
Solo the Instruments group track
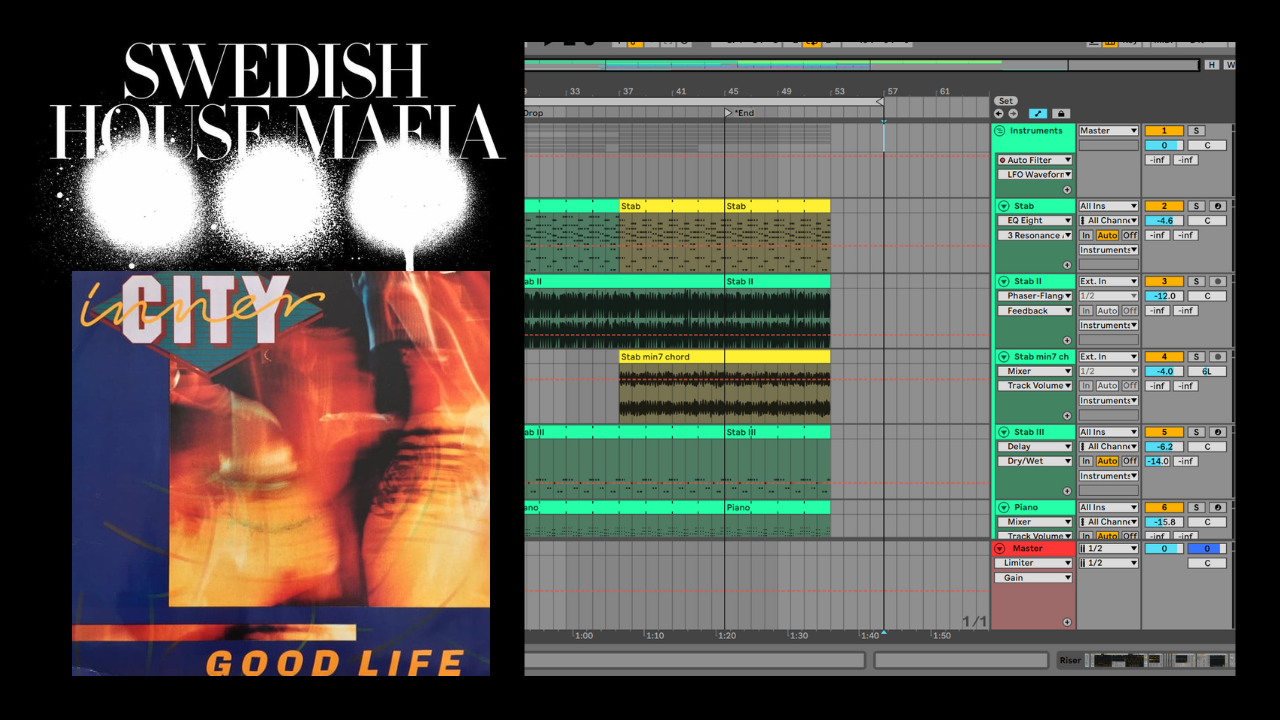coord(1196,131)
